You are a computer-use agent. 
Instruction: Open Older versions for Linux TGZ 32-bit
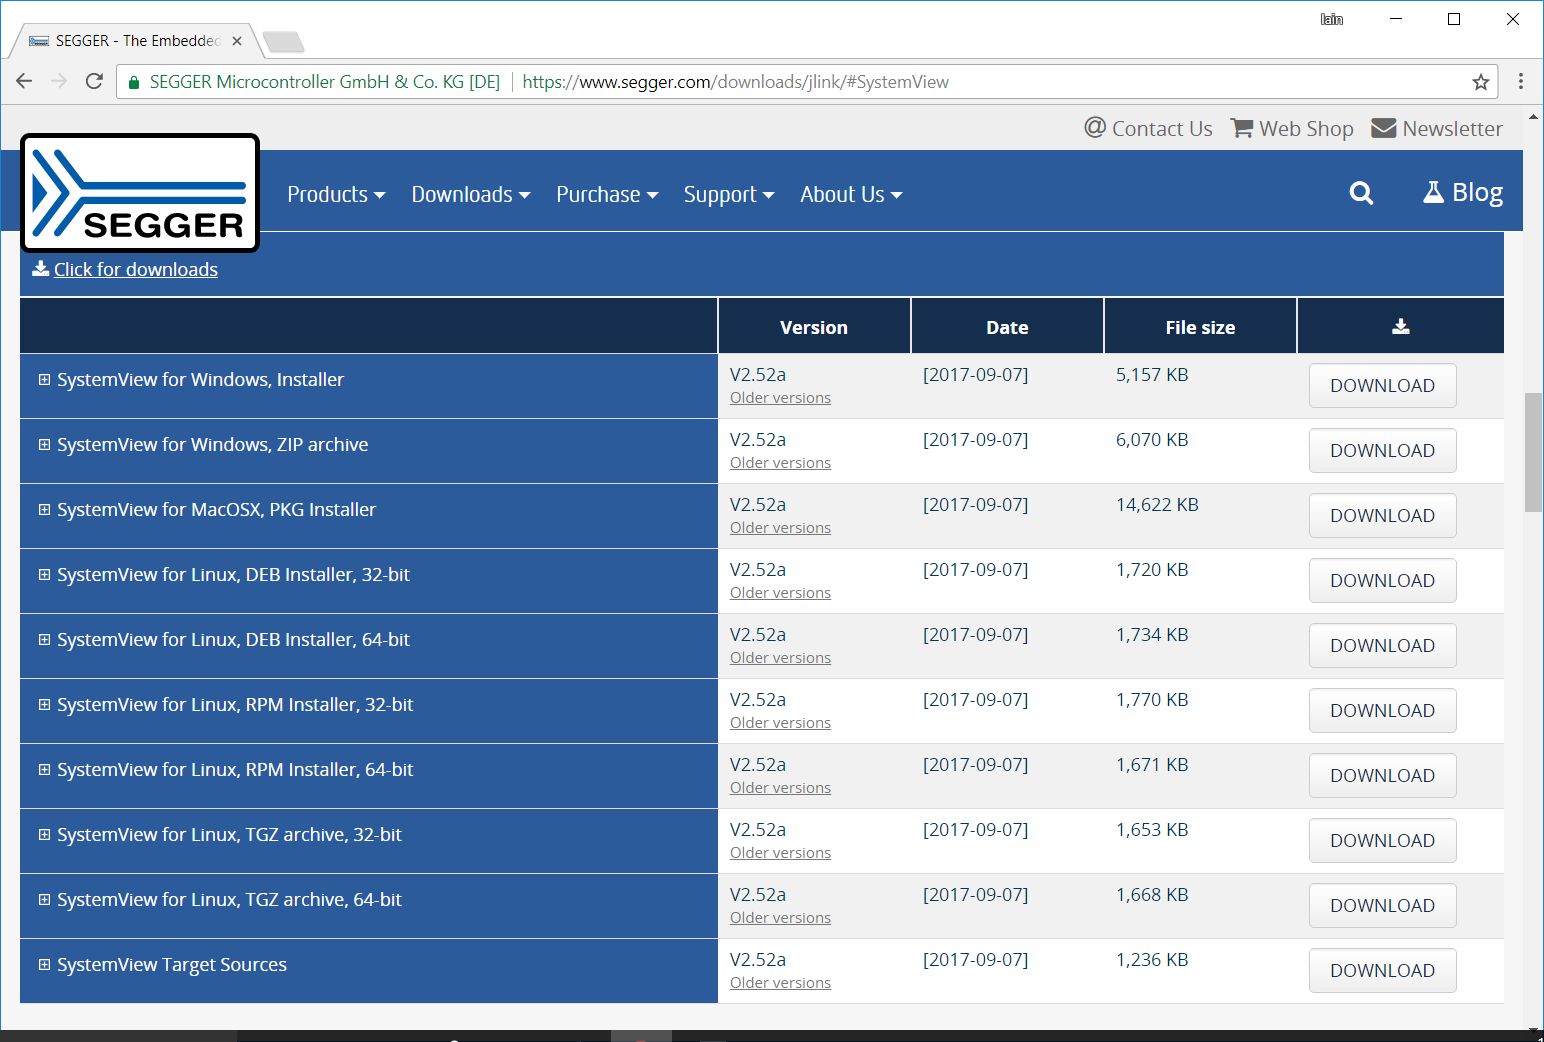click(780, 853)
